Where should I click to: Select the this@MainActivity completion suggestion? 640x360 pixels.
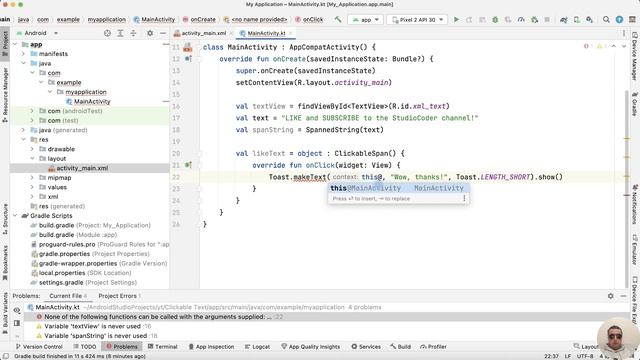398,188
